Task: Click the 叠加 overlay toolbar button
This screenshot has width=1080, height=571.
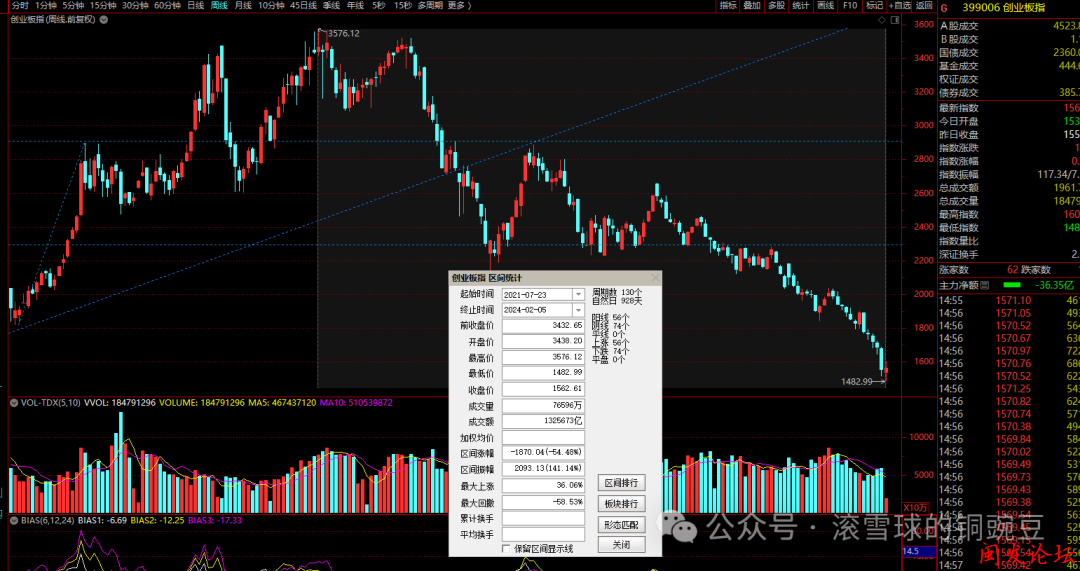Action: (751, 5)
